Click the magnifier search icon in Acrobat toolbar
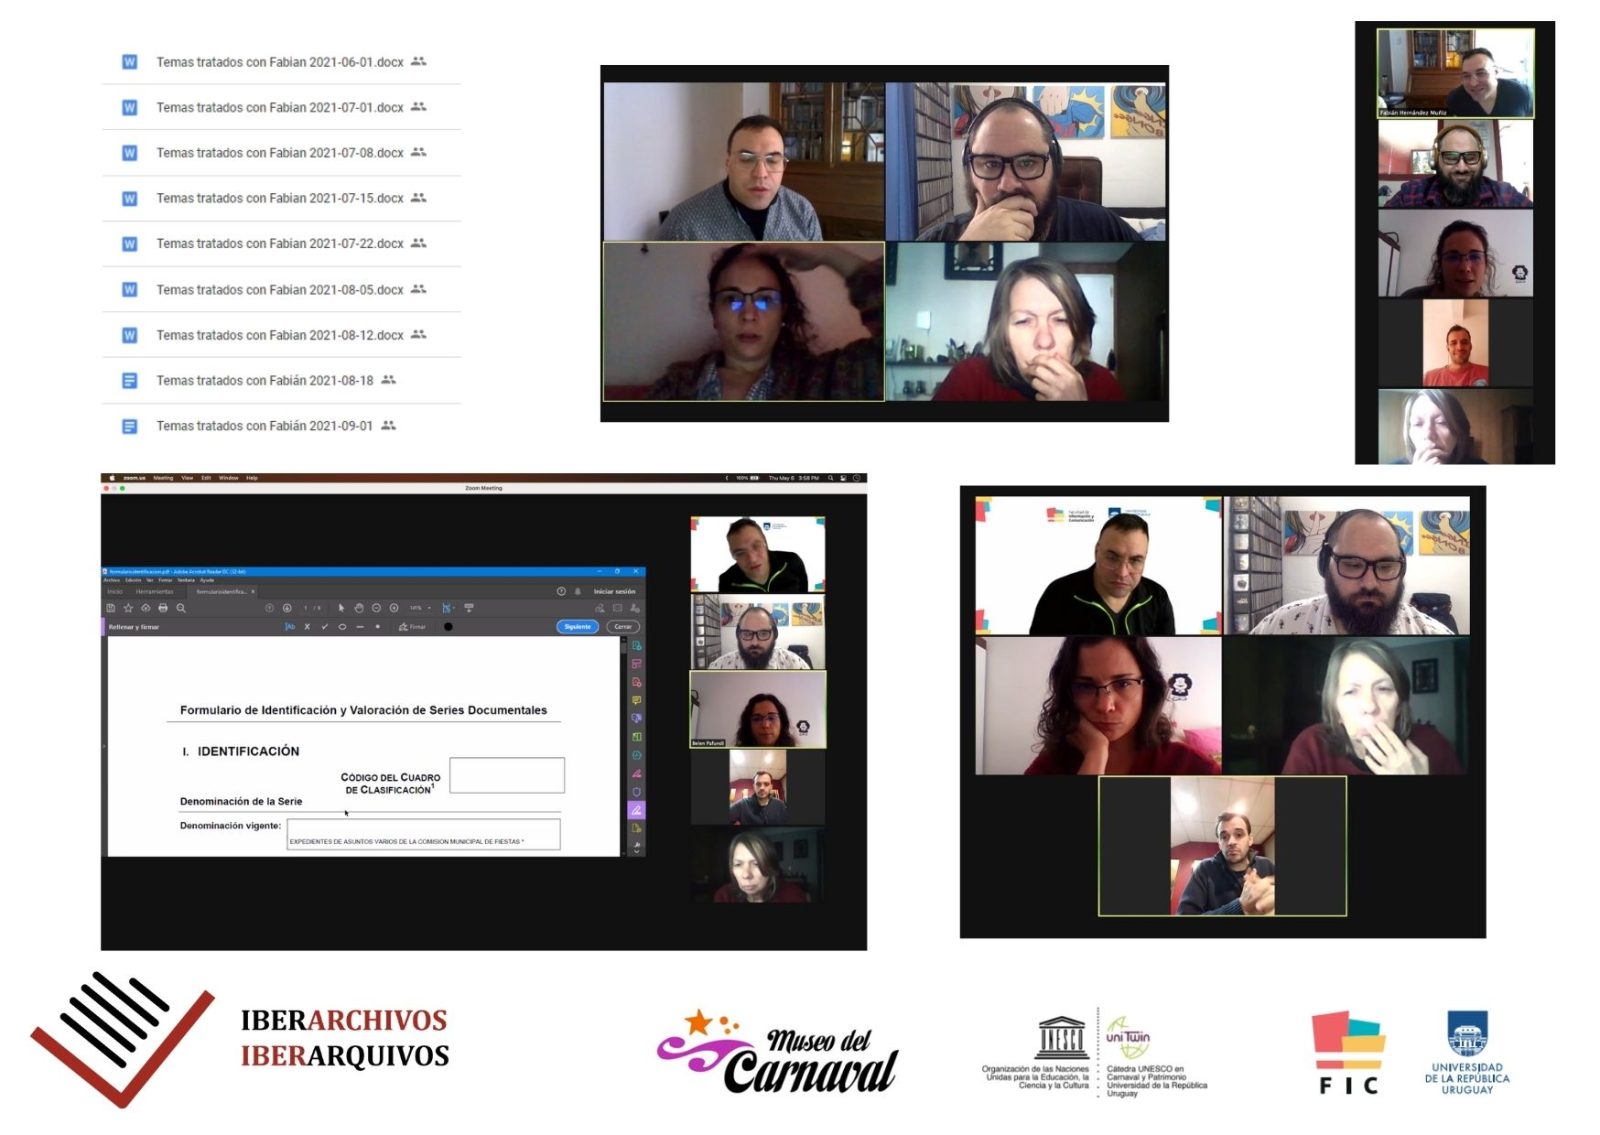This screenshot has width=1600, height=1135. coord(181,608)
